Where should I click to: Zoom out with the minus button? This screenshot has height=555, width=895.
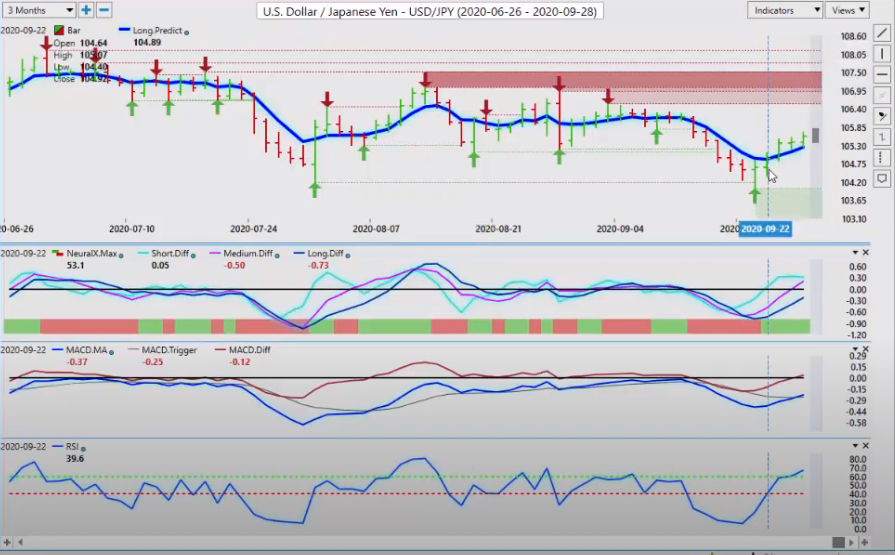[x=104, y=10]
